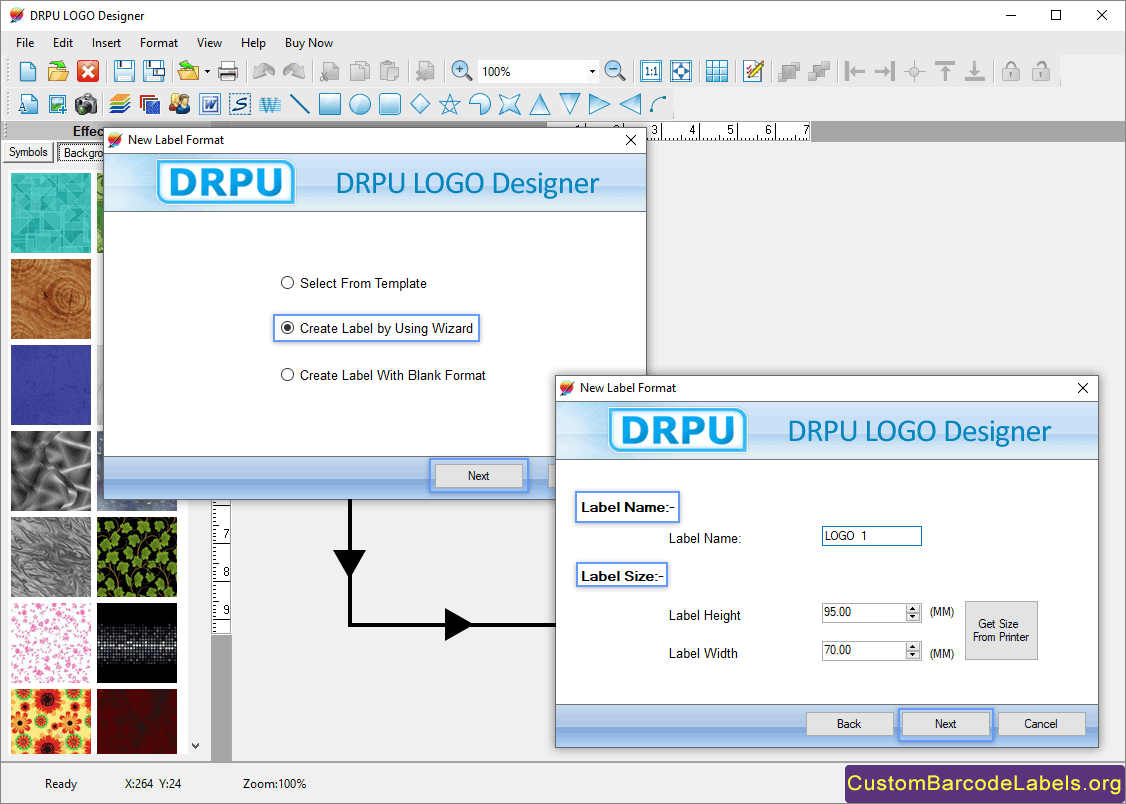Select the wood grain background thumbnail
The image size is (1126, 804).
[51, 299]
